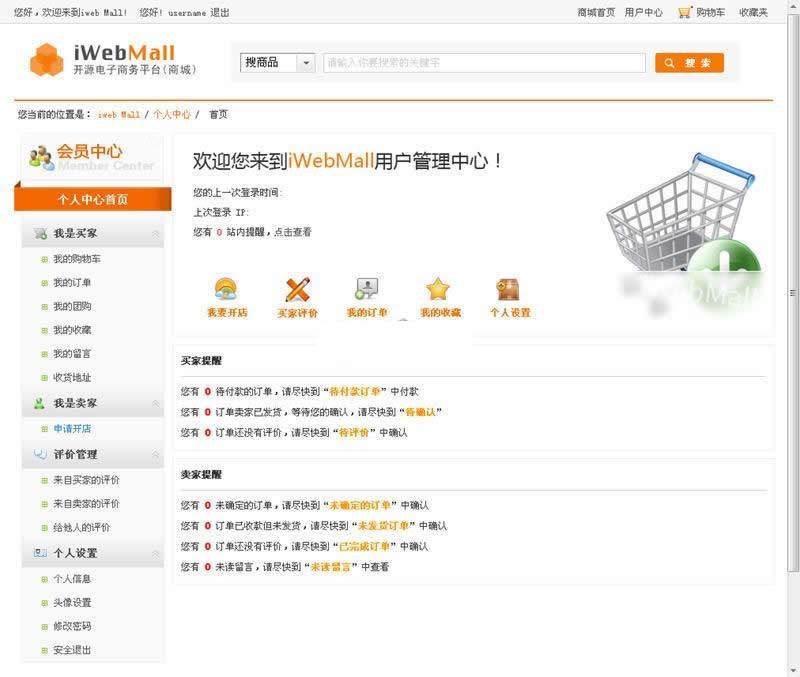Click the 我是卖家 section person icon

(x=39, y=403)
